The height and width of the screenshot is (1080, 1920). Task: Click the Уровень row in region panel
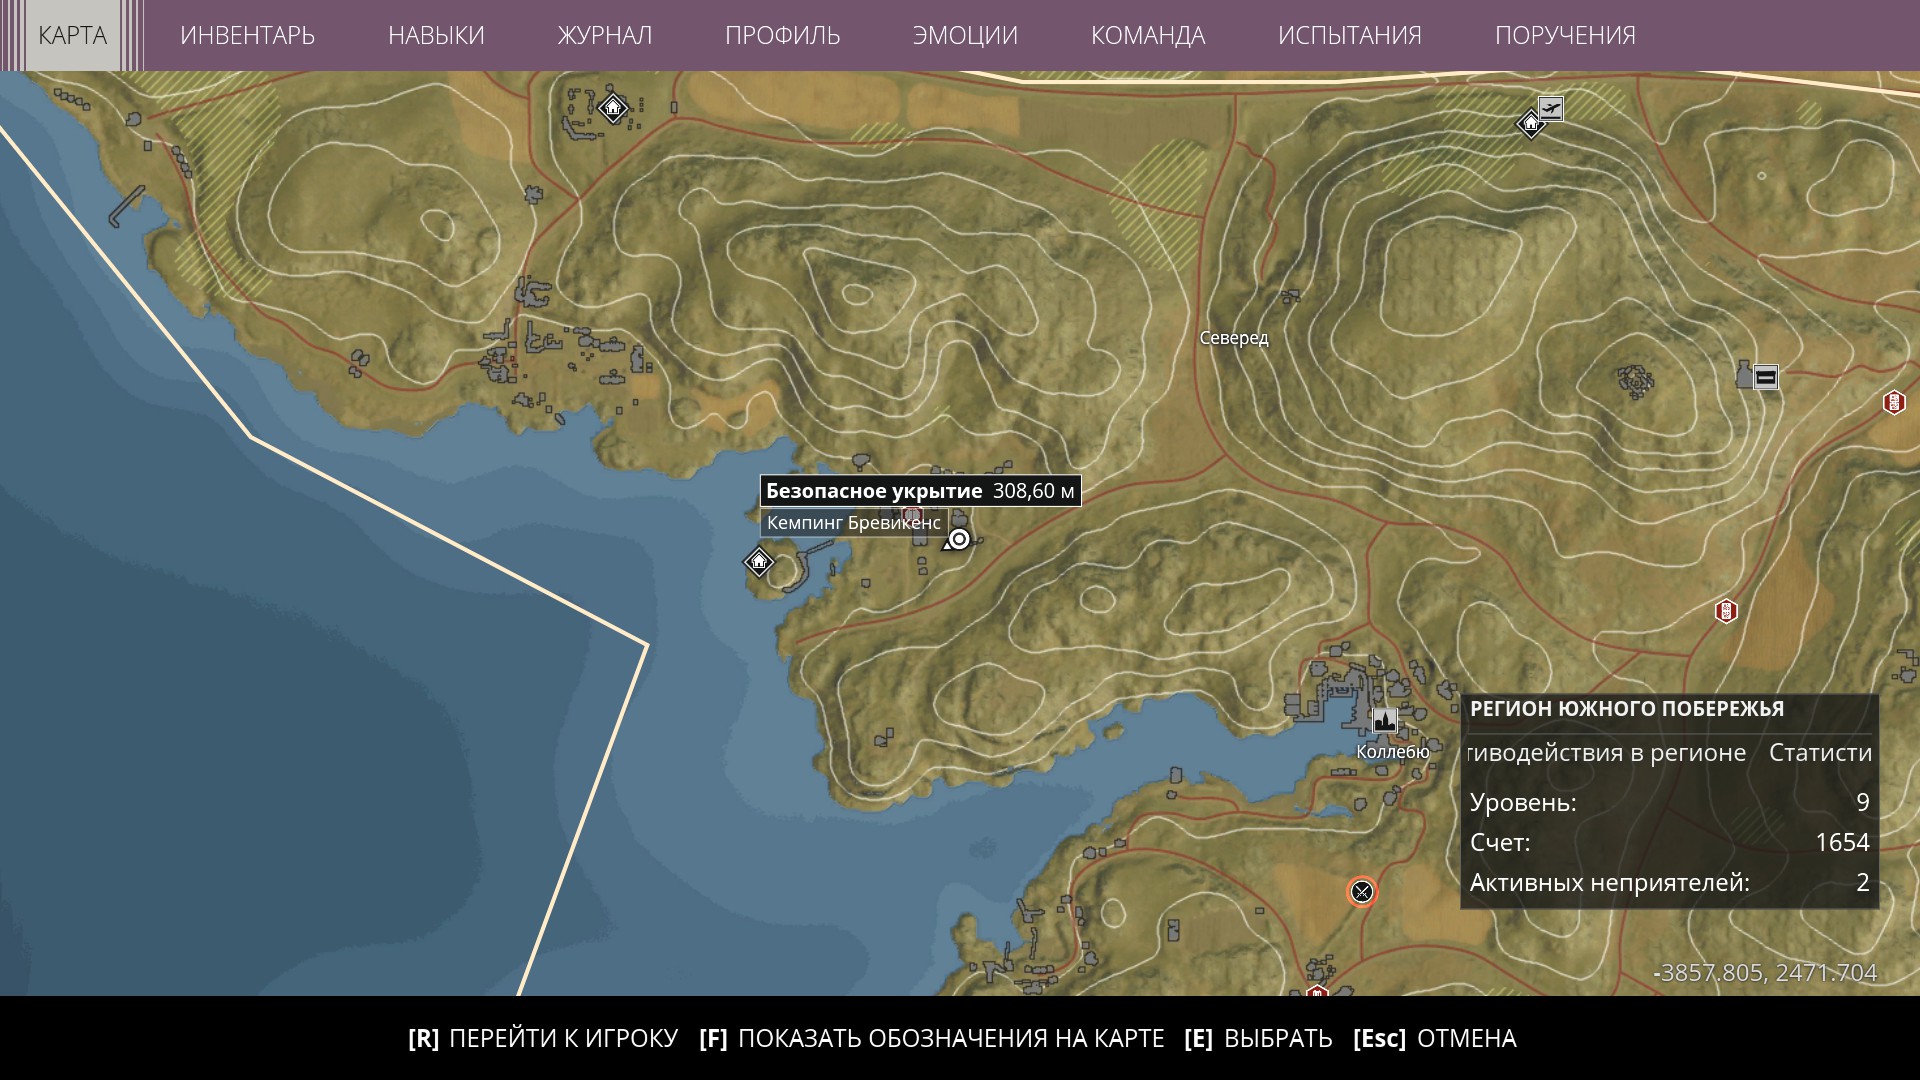[1670, 802]
